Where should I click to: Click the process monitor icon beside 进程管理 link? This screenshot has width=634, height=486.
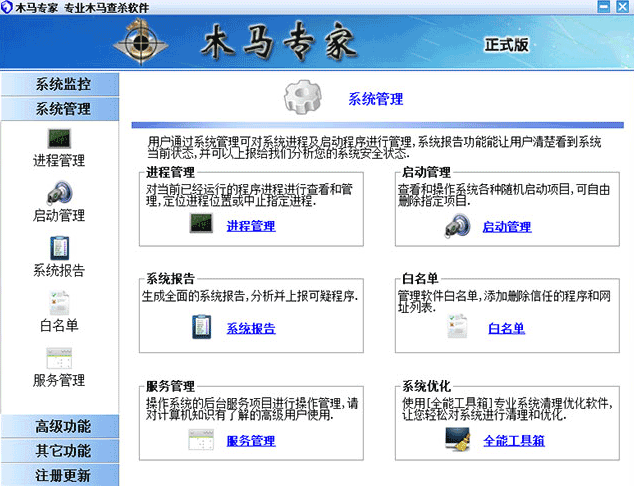(x=201, y=223)
